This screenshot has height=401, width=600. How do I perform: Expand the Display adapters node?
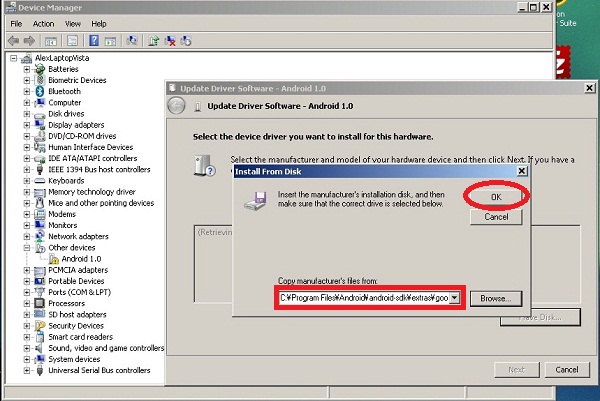pyautogui.click(x=26, y=125)
